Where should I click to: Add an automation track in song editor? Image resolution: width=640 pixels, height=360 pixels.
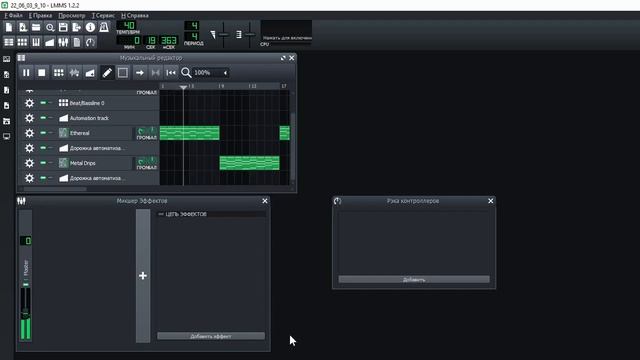pos(90,73)
